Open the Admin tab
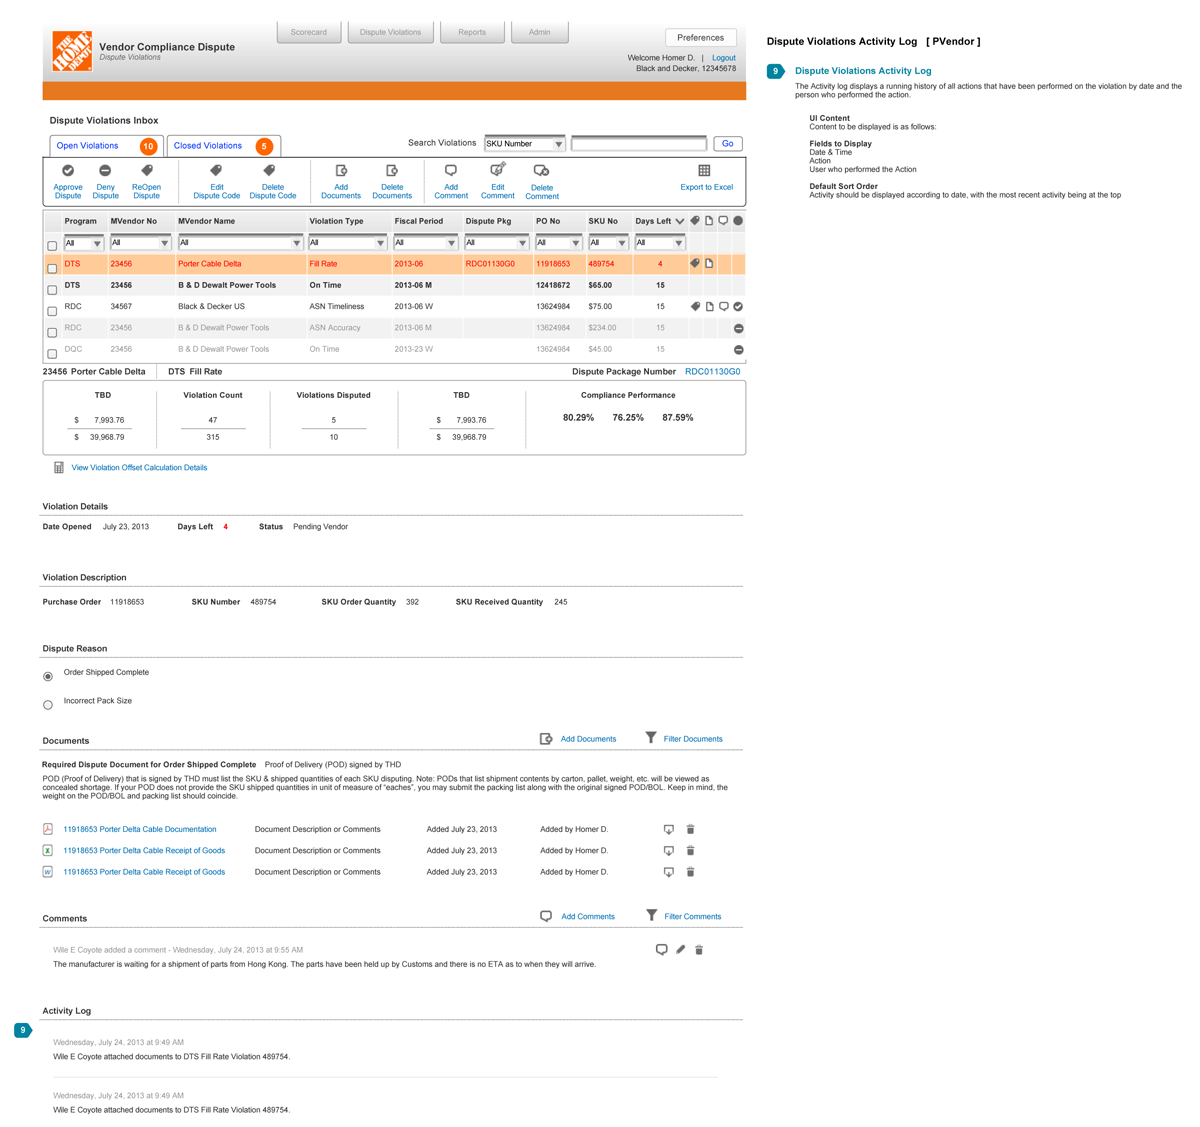Screen dimensions: 1200x1127 (x=540, y=32)
